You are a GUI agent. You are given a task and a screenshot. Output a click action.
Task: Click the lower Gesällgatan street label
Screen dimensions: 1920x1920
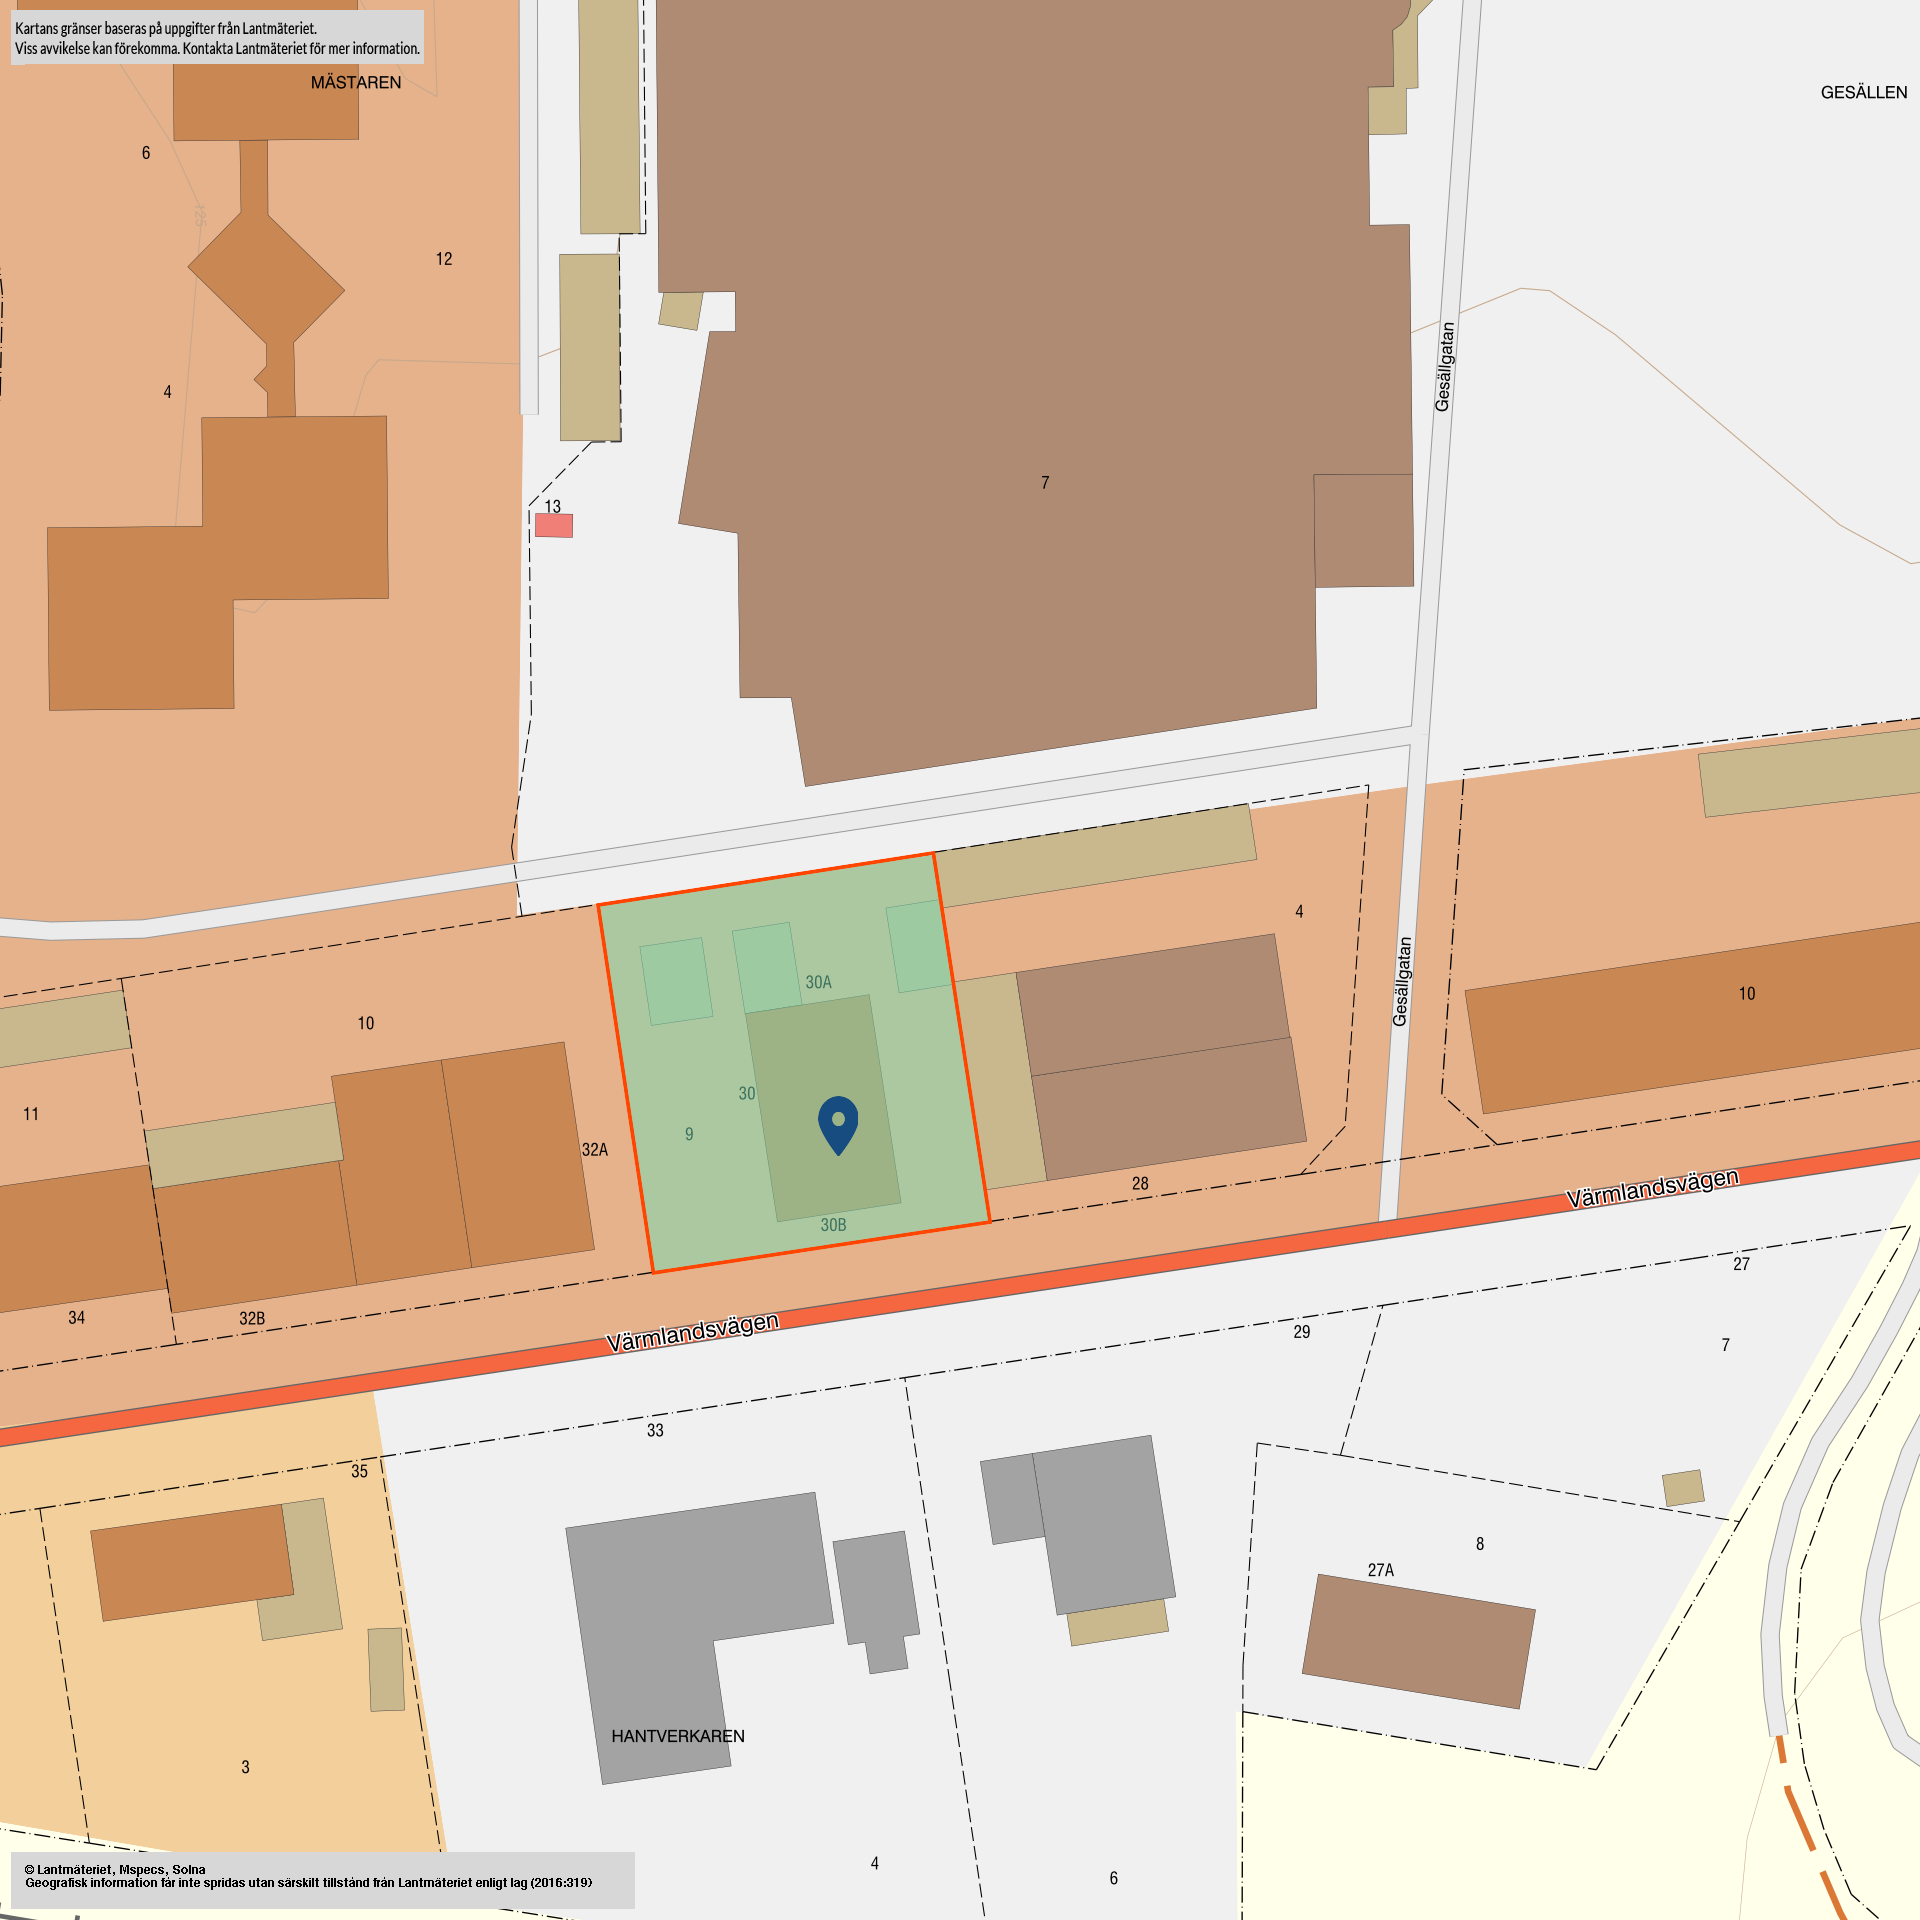(1402, 981)
